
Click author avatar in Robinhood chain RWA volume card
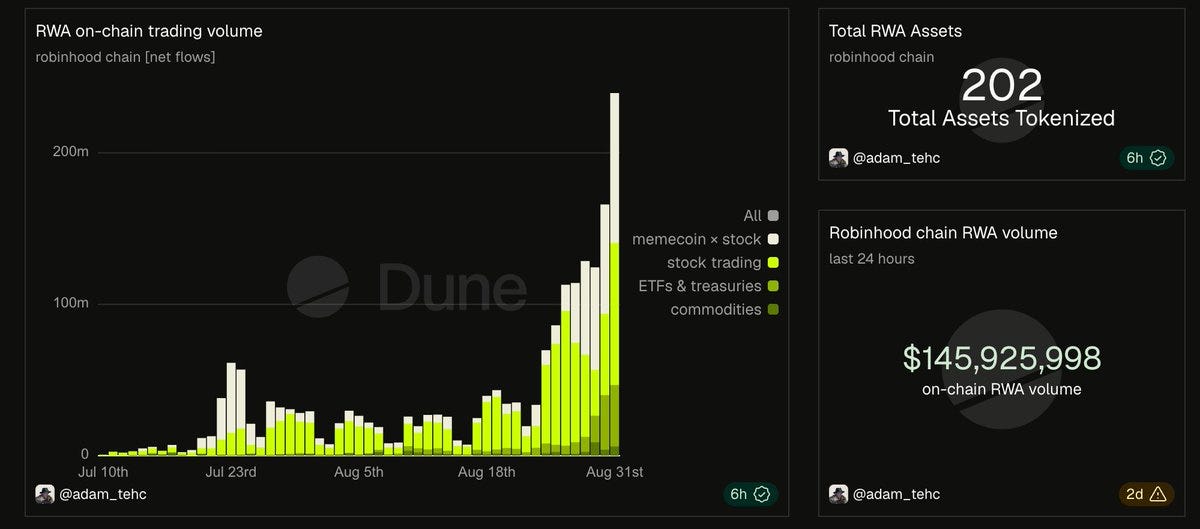tap(838, 494)
